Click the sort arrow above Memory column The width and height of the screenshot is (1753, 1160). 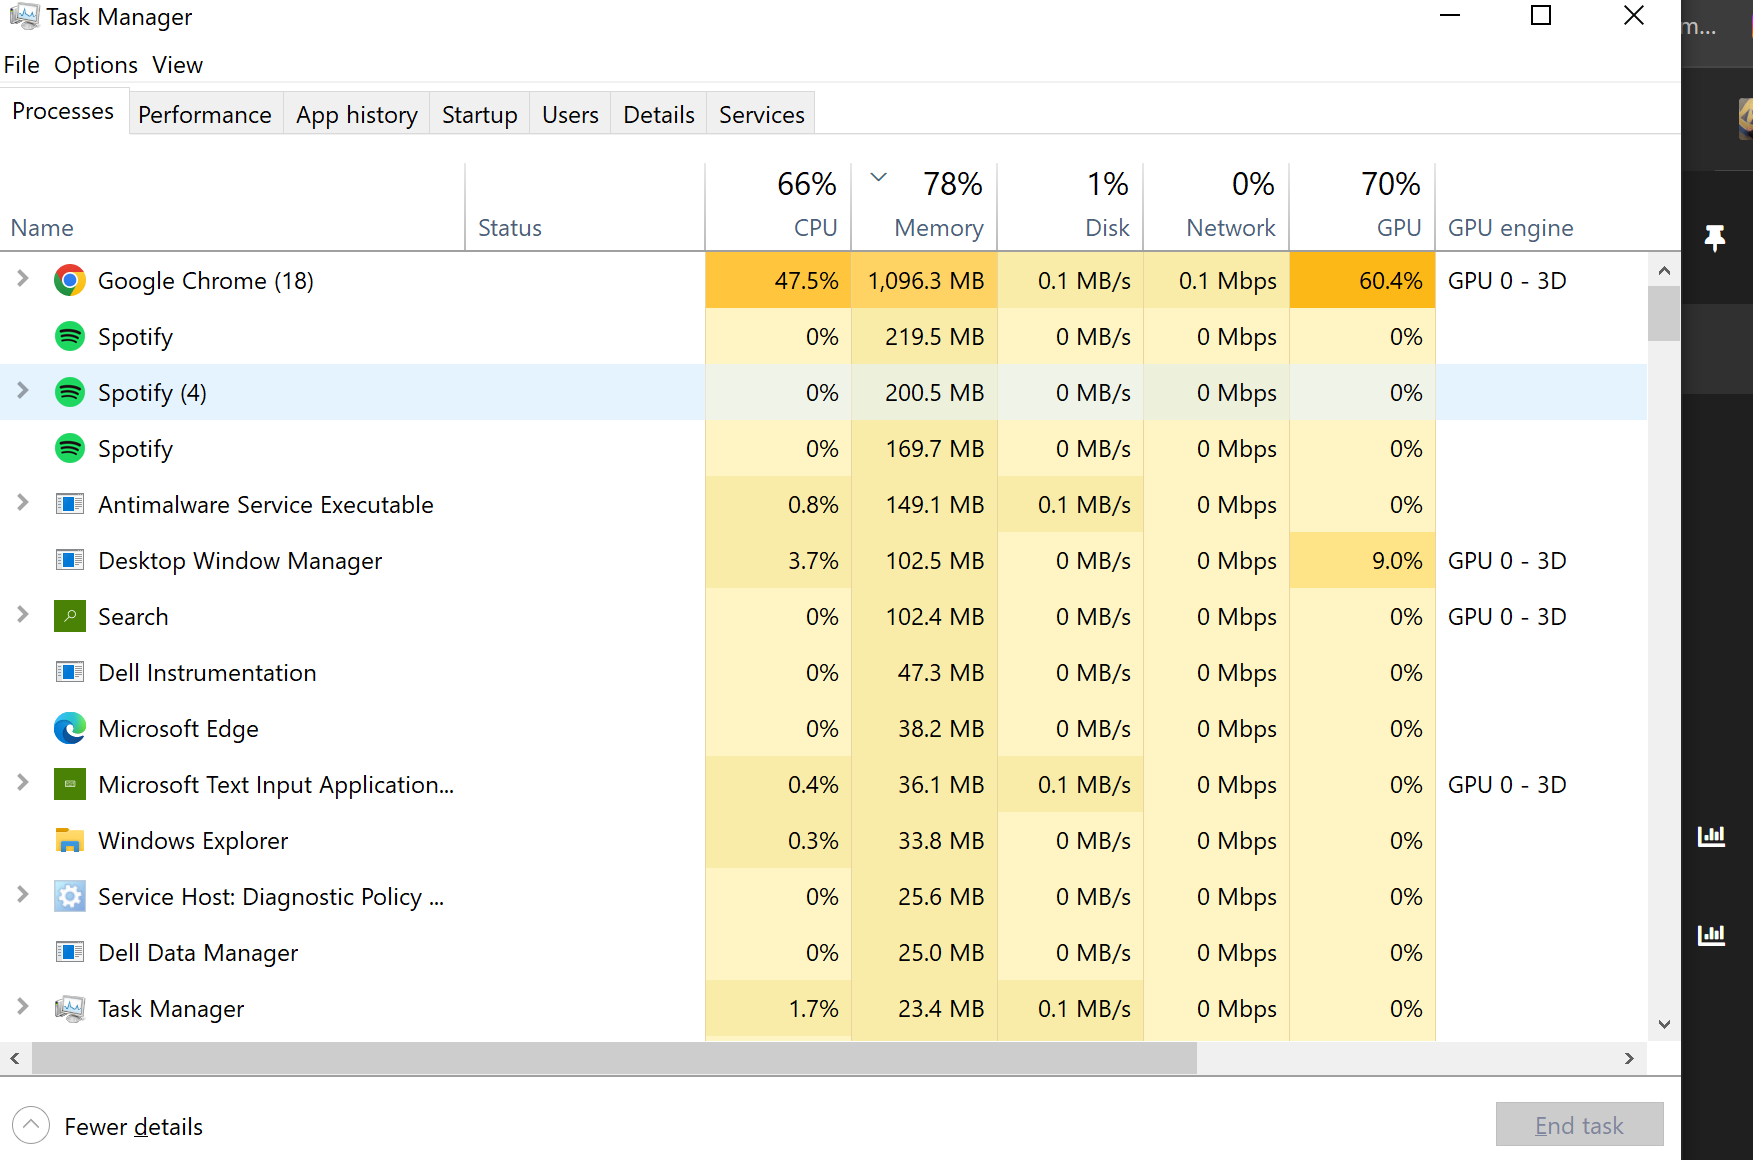879,177
